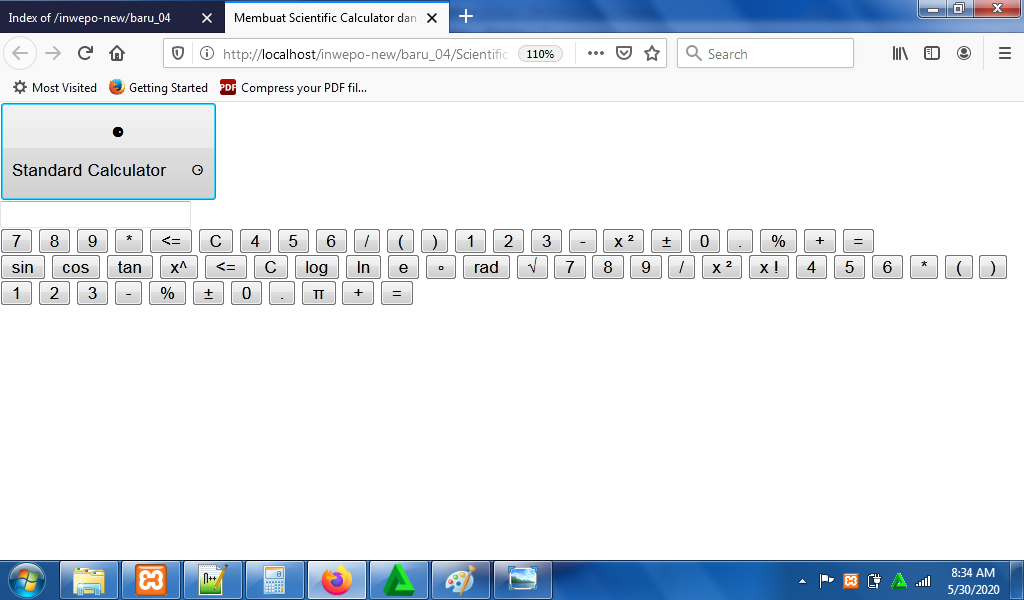Toggle the rad angle mode button
The width and height of the screenshot is (1024, 600).
coord(486,267)
